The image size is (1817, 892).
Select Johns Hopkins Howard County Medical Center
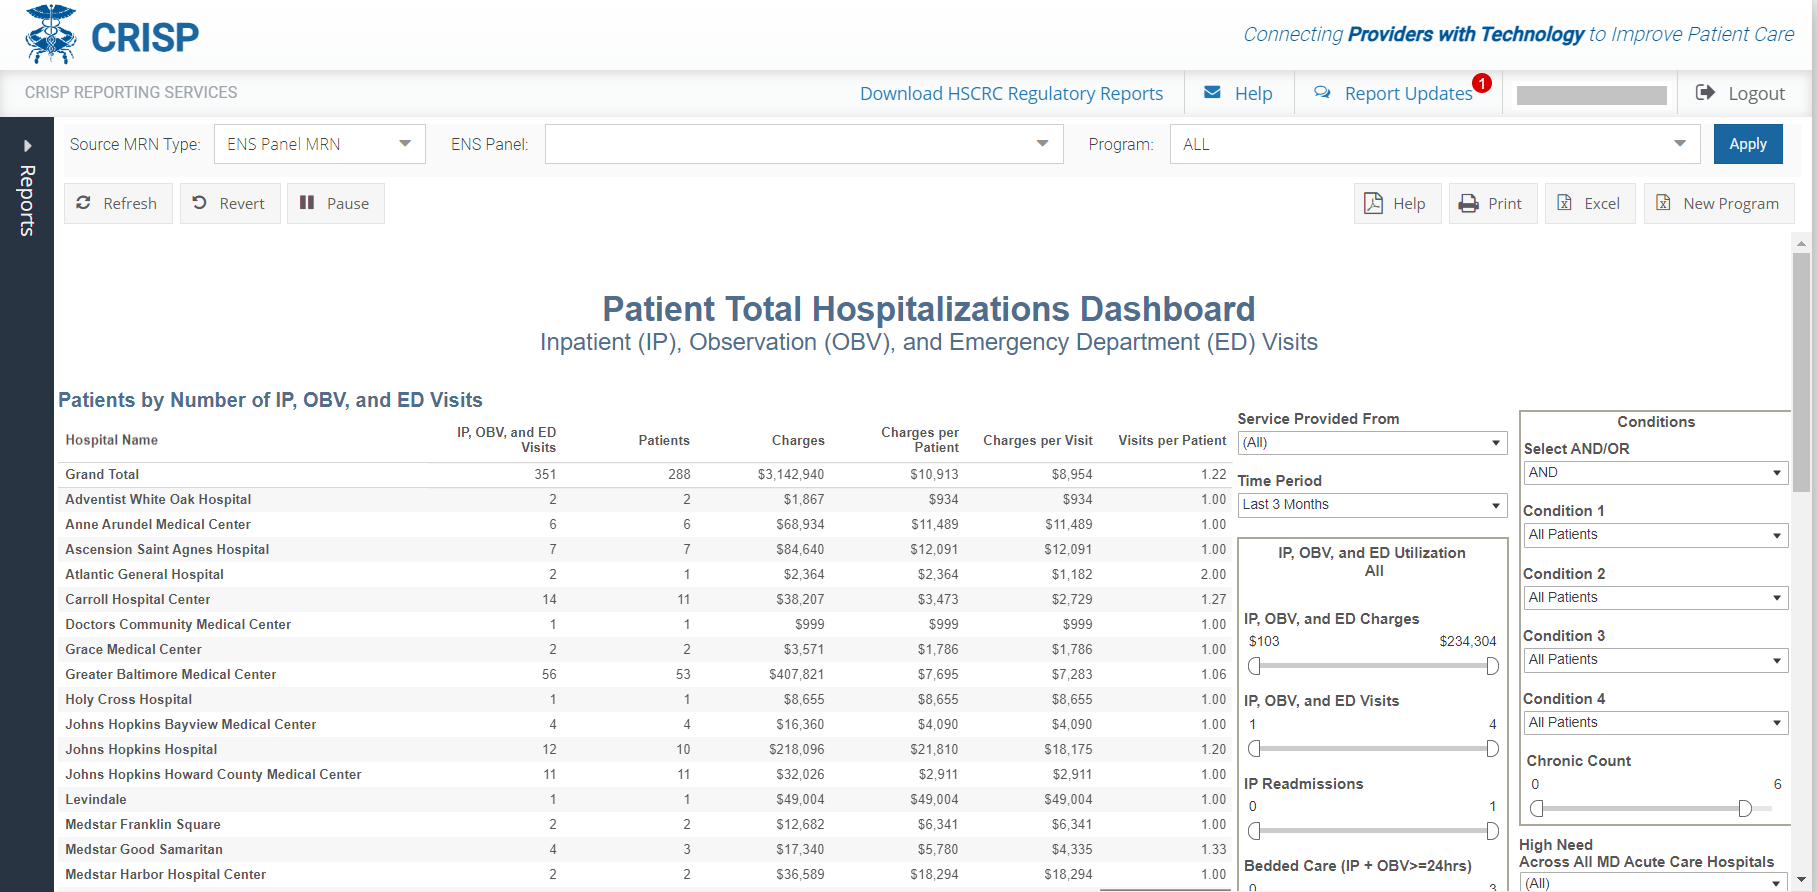tap(646, 775)
